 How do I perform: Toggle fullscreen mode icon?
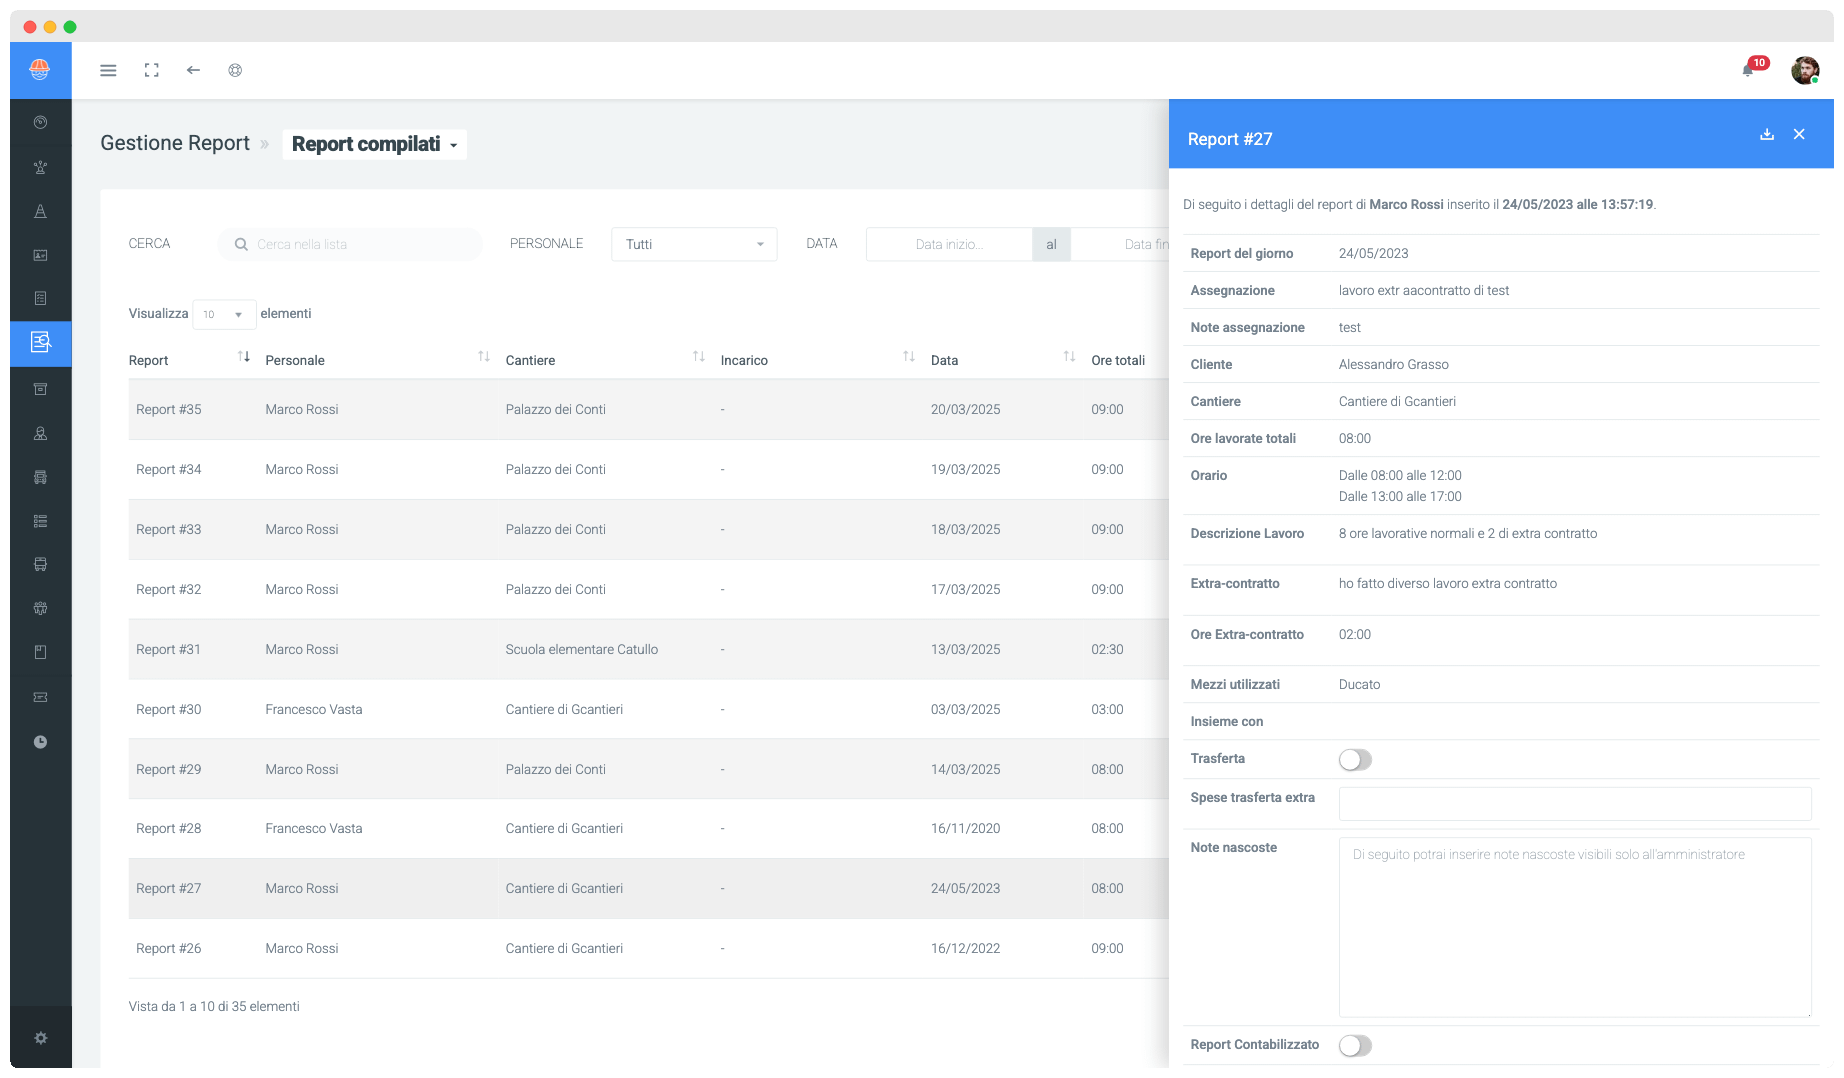click(x=151, y=70)
